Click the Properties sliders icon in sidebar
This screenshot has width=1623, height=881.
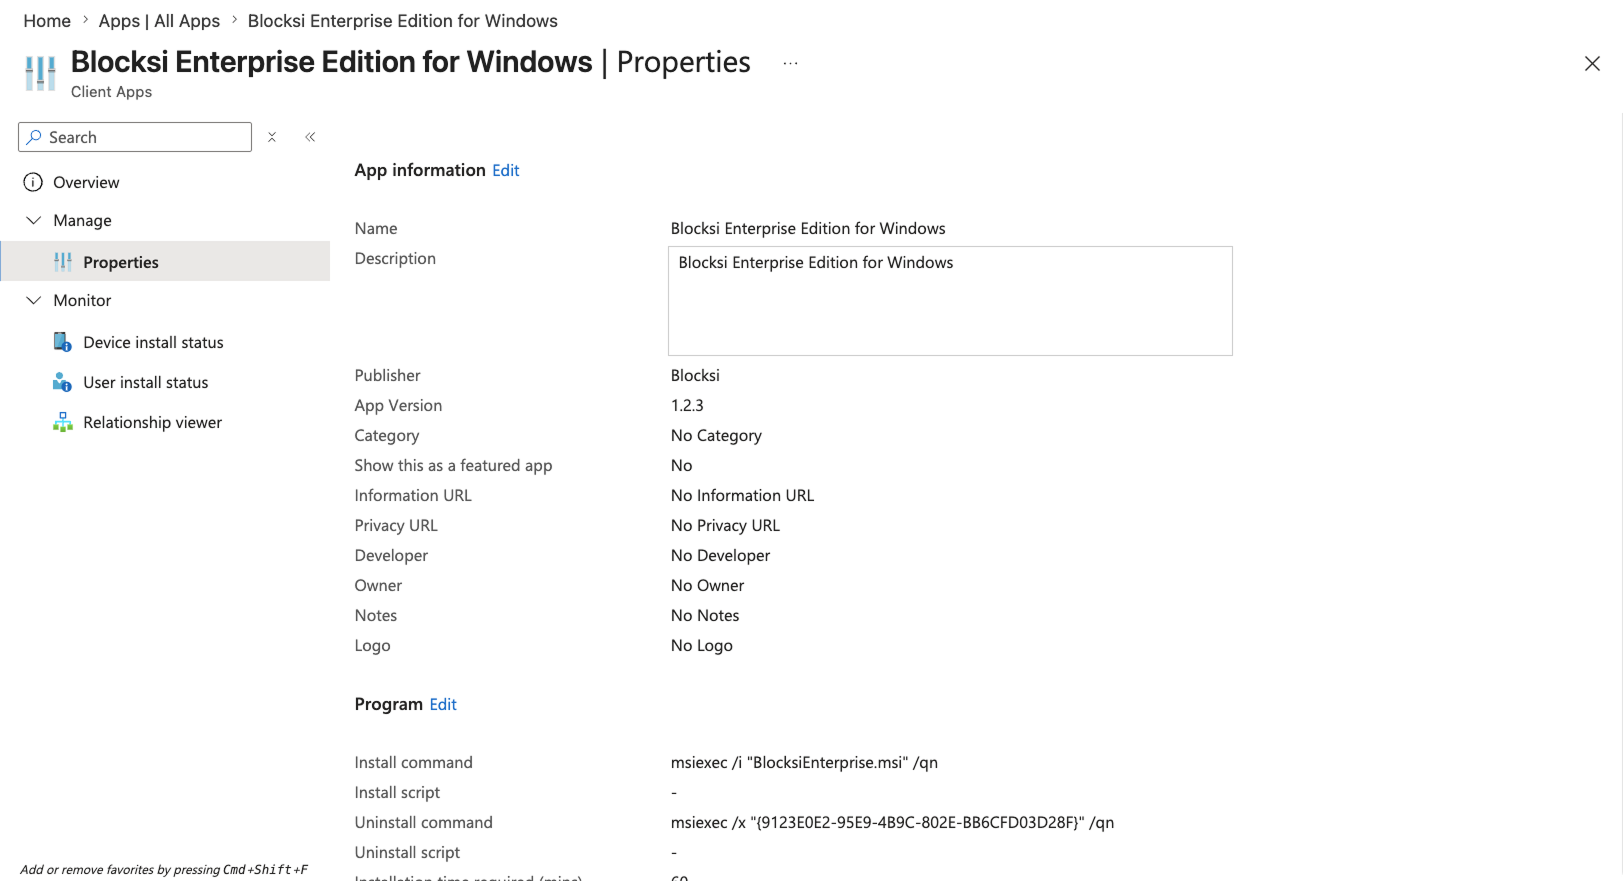click(63, 262)
